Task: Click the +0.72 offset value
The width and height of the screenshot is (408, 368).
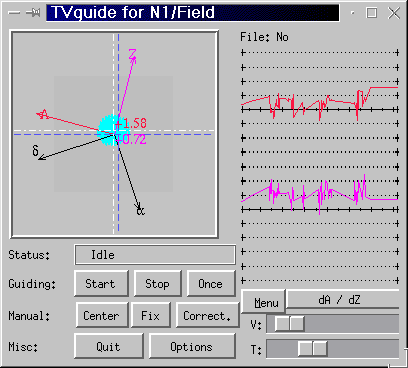Action: point(131,139)
